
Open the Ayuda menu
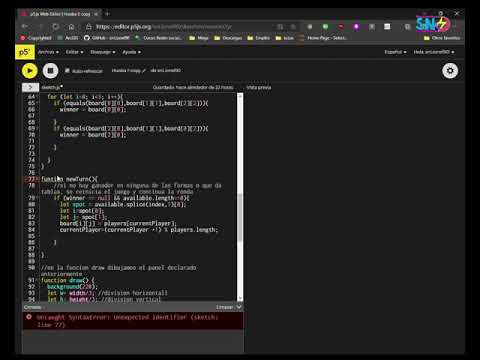[x=131, y=52]
